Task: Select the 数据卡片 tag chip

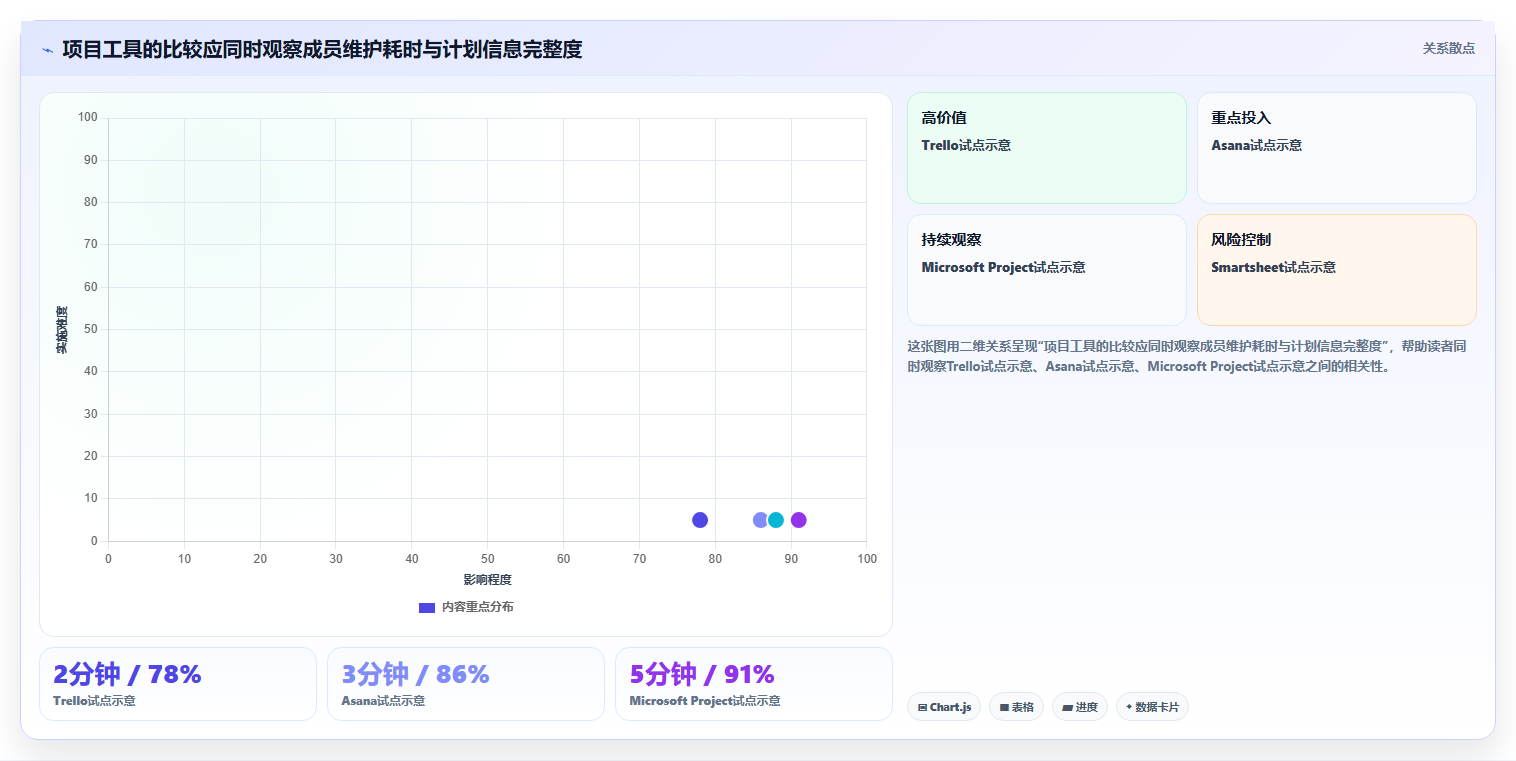Action: (1152, 707)
